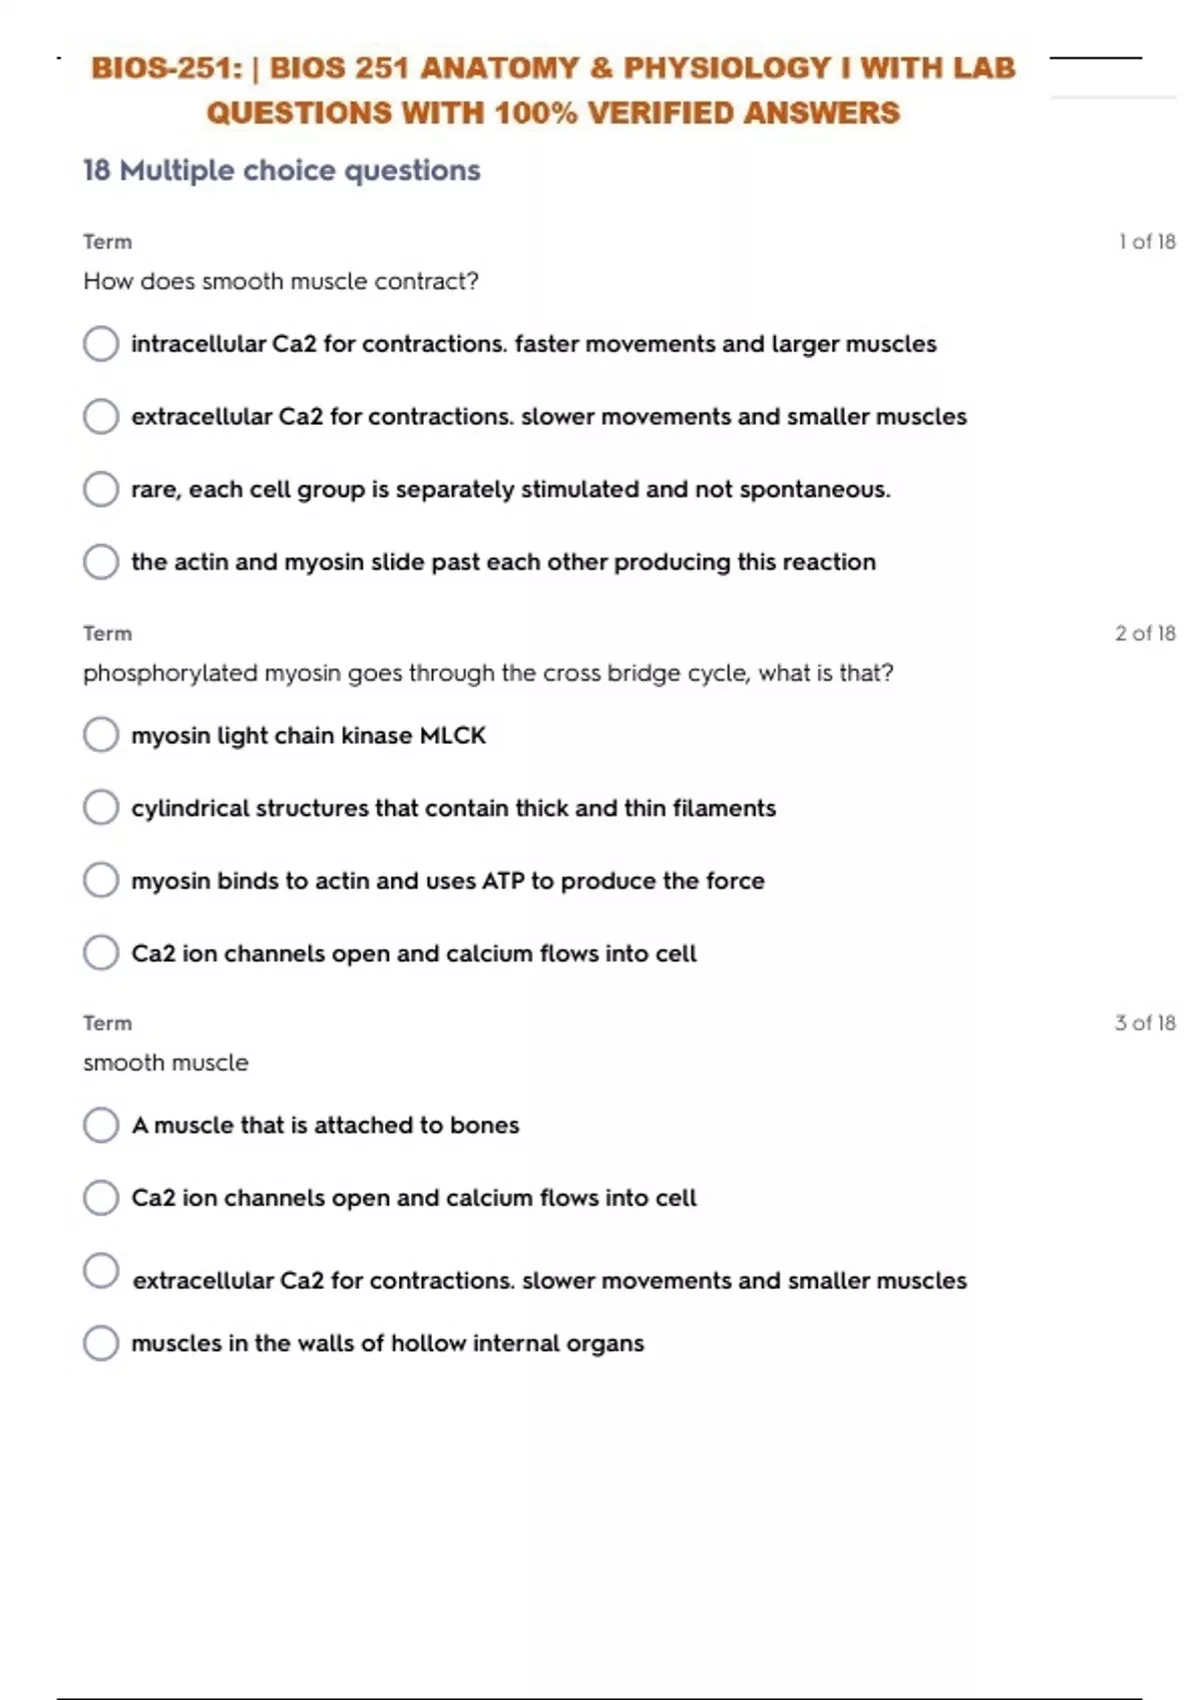Click the '18 Multiple choice questions' heading

tap(282, 171)
